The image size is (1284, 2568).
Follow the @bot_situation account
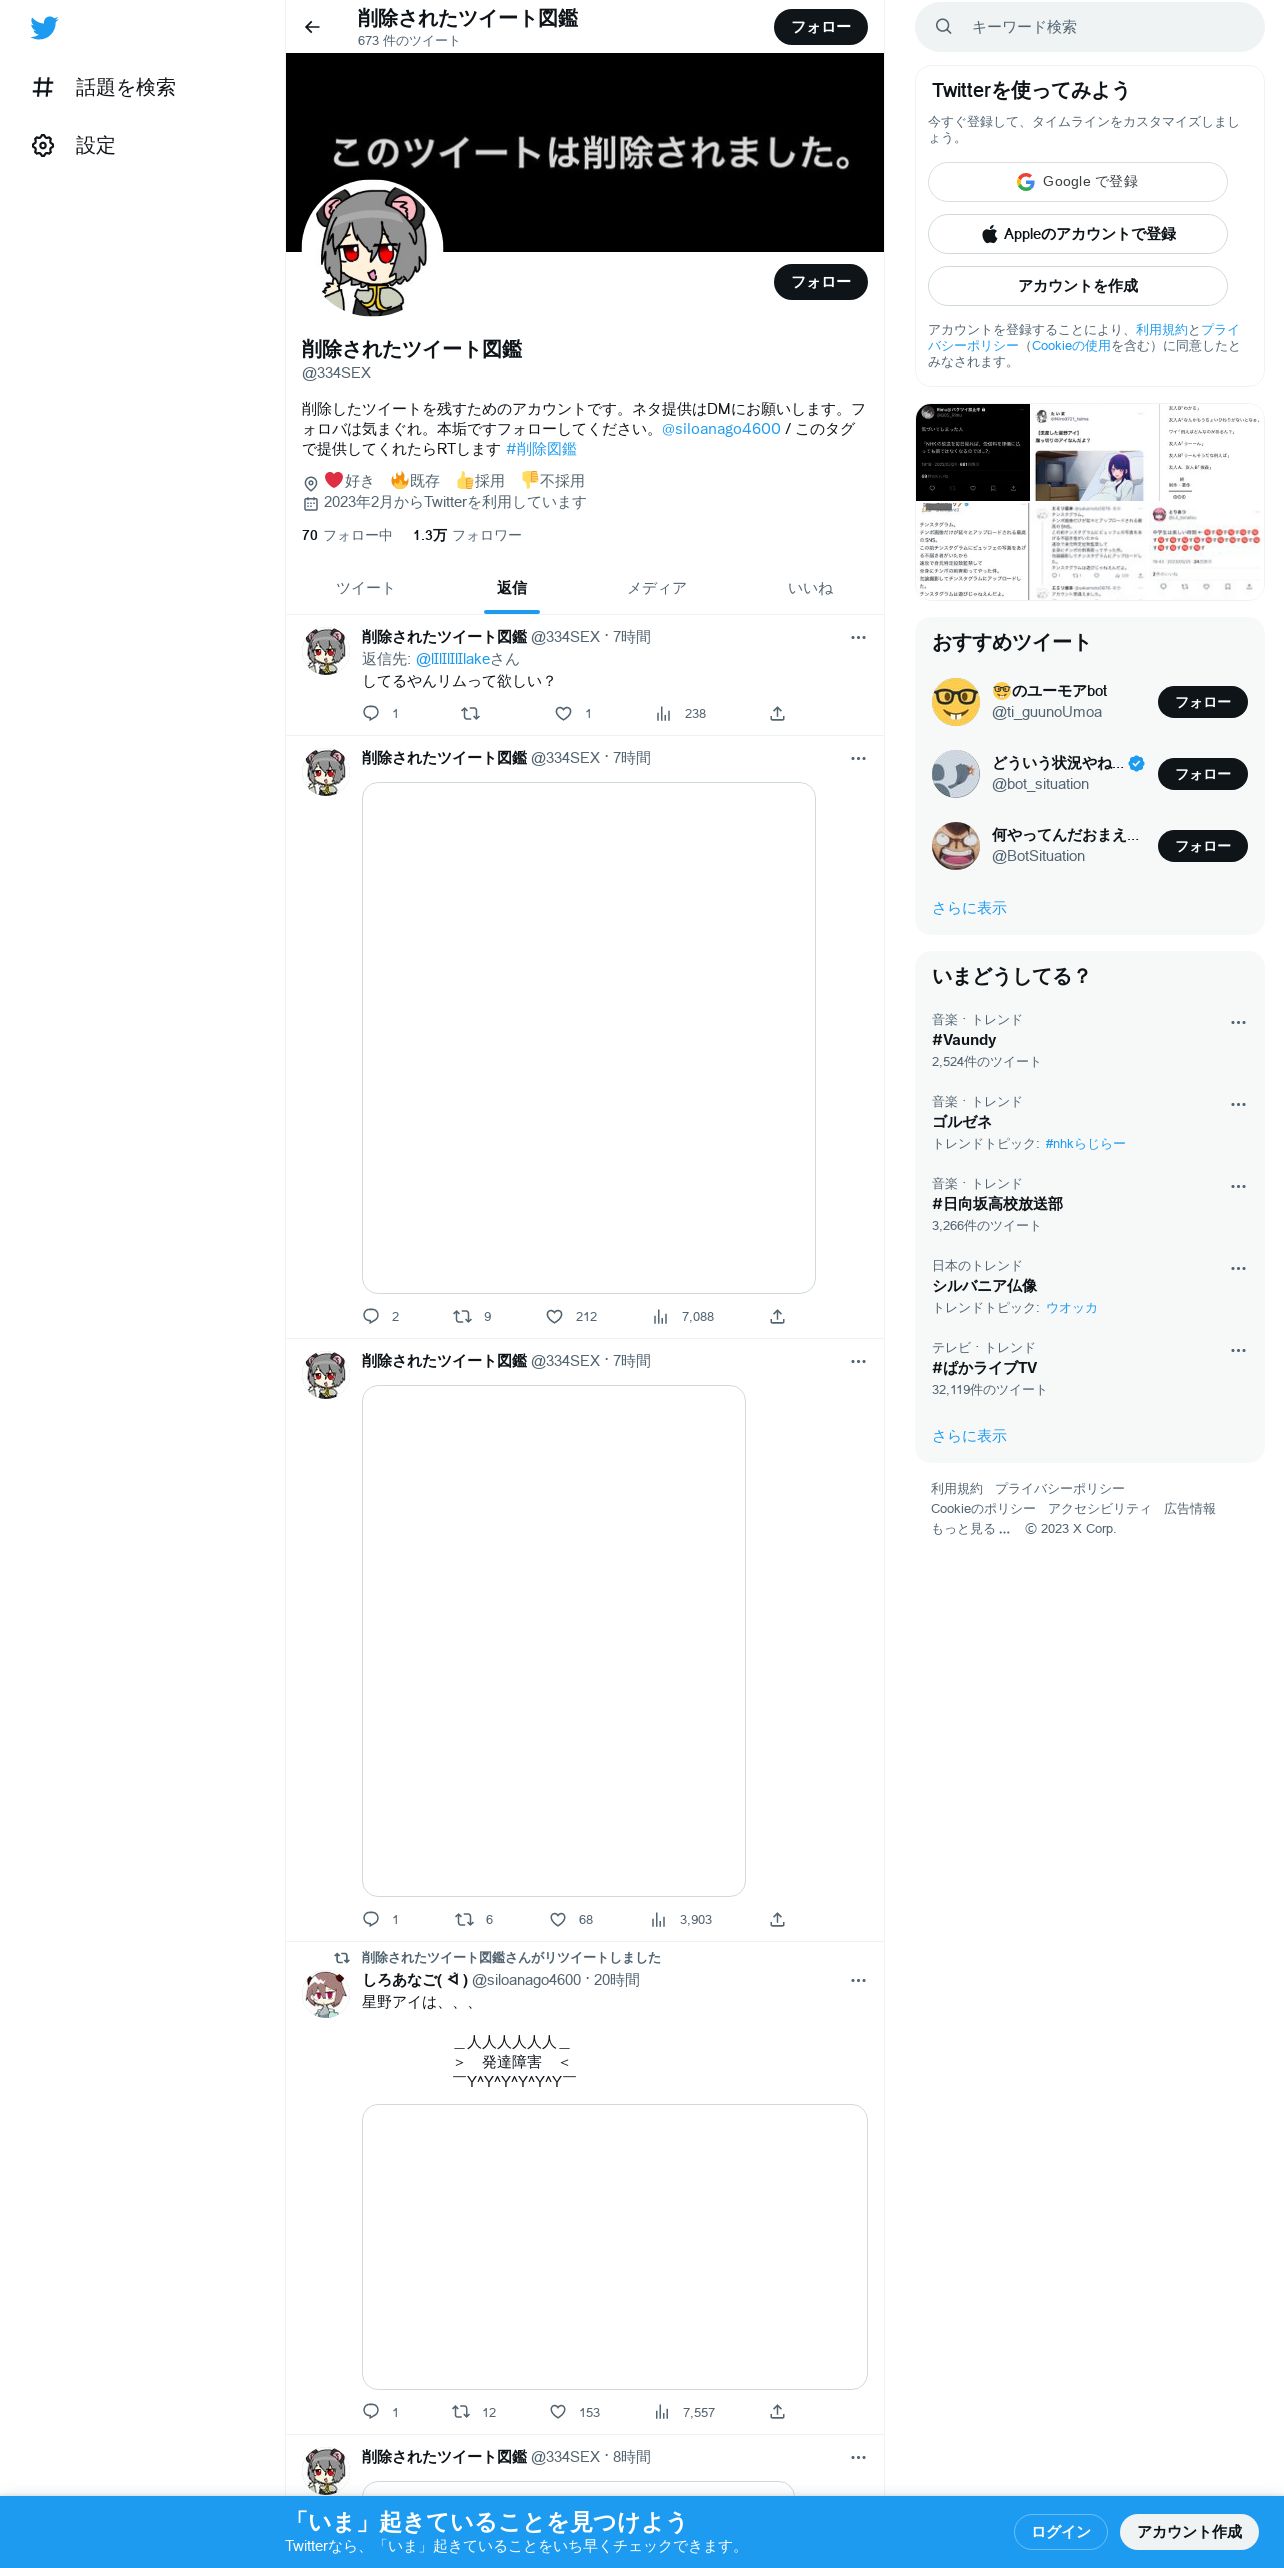click(1202, 774)
